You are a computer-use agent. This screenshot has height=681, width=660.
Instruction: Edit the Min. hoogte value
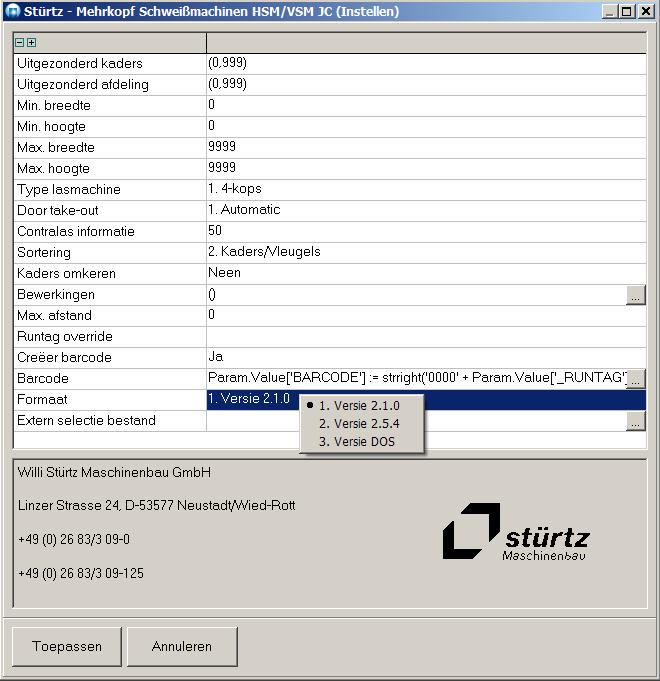click(x=426, y=126)
